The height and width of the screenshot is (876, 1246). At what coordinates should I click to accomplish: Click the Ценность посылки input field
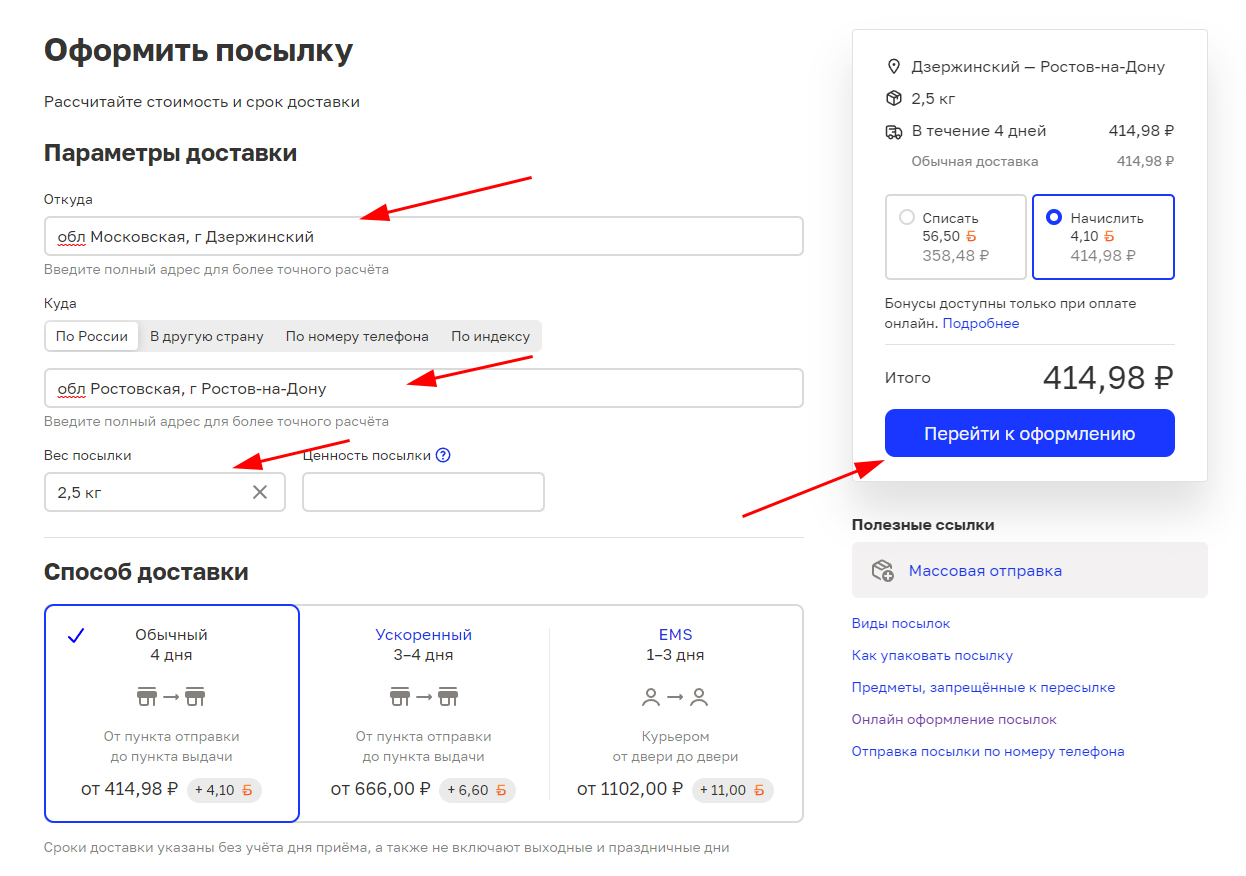[x=423, y=492]
